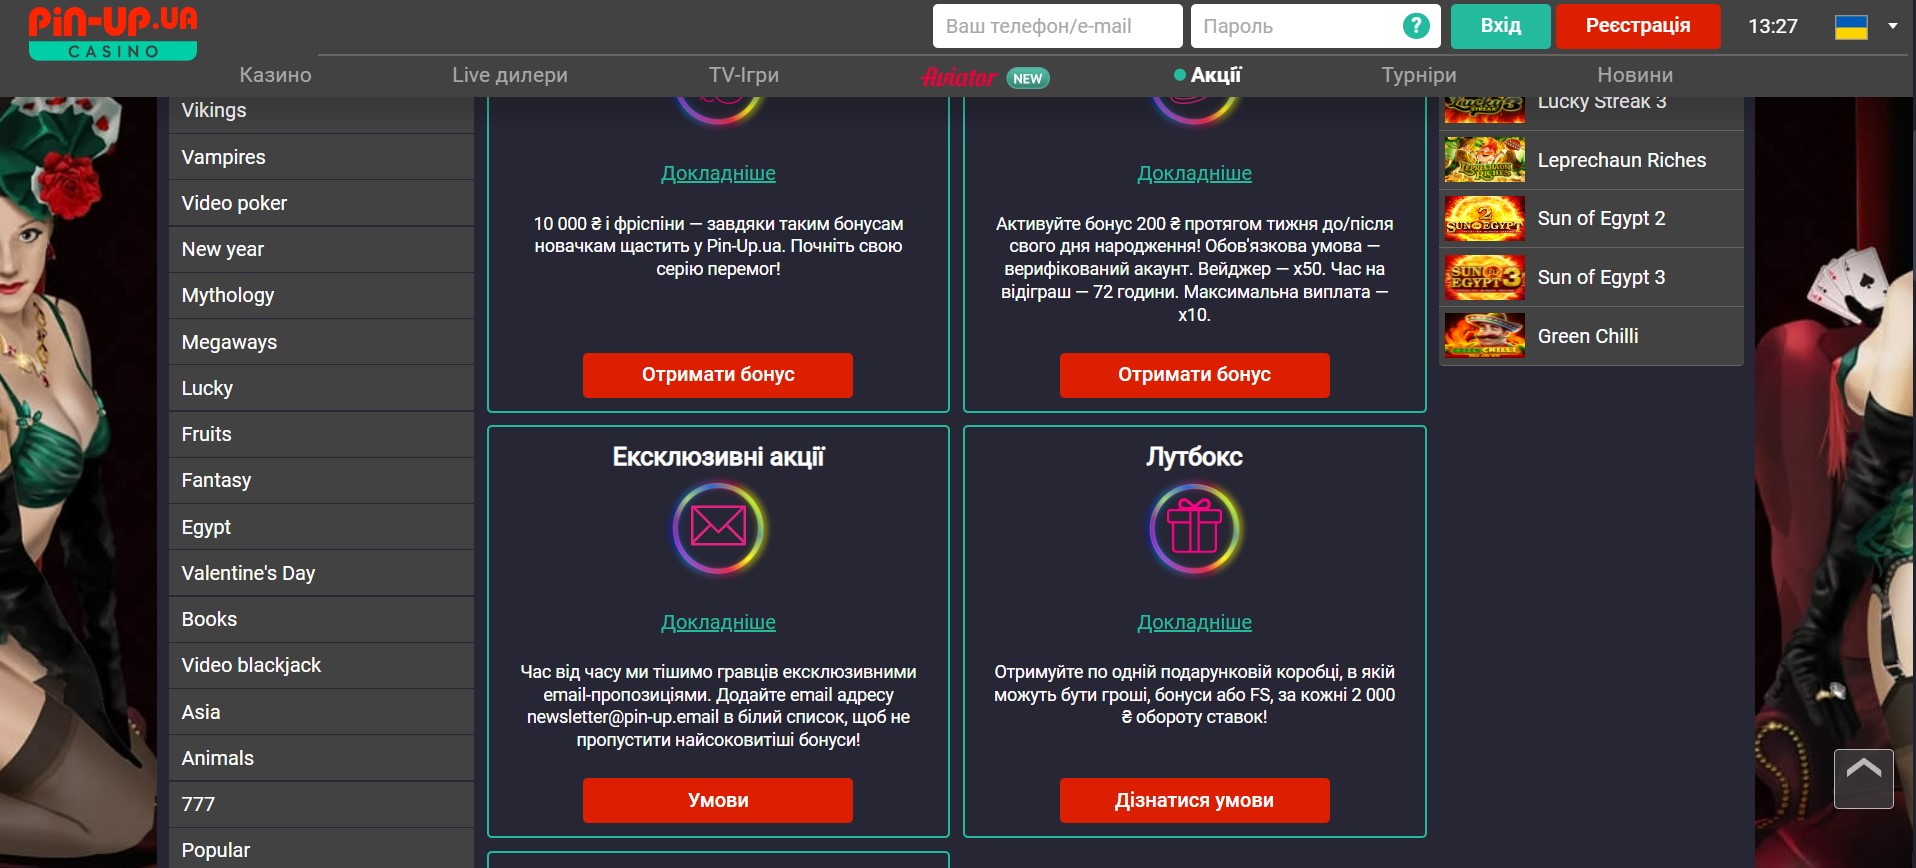Open the Ukrainian flag language selector

1851,27
